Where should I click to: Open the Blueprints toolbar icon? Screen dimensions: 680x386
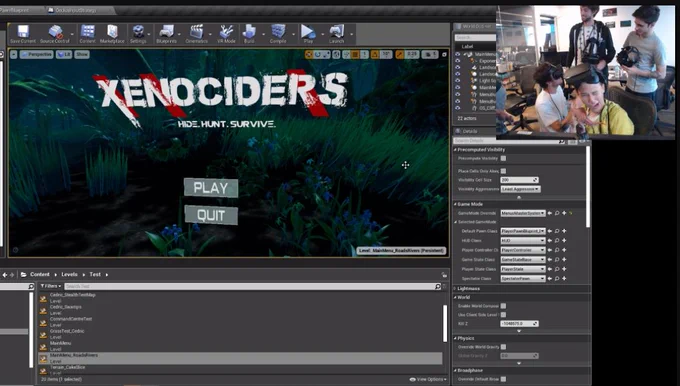click(167, 34)
